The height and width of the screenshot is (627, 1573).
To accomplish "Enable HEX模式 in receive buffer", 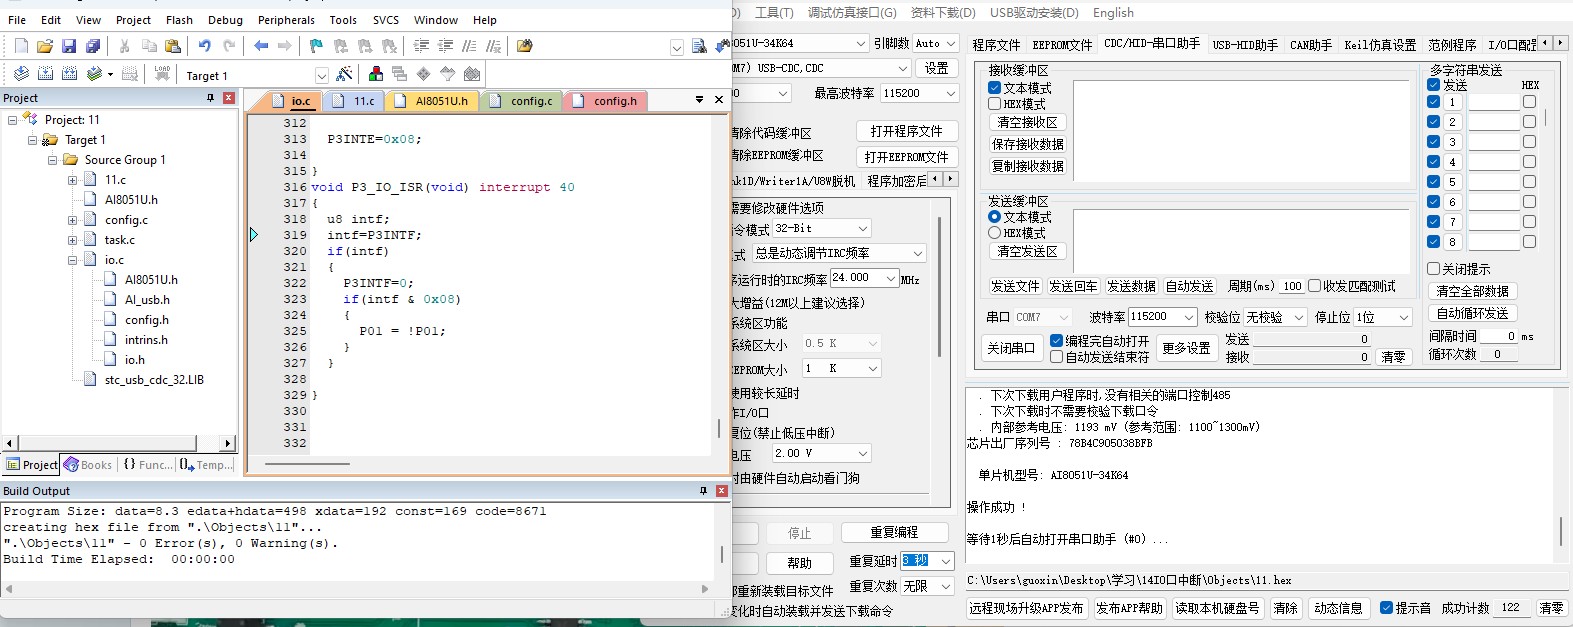I will 995,104.
